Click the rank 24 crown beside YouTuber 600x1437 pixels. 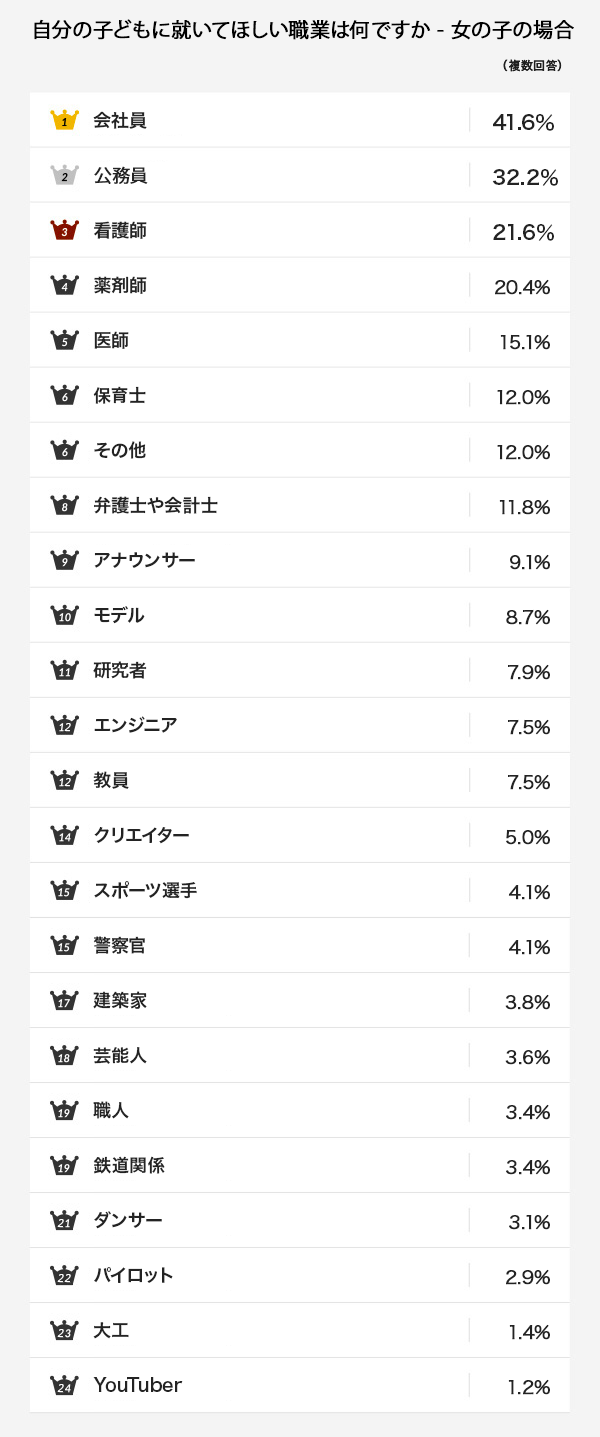tap(65, 1385)
